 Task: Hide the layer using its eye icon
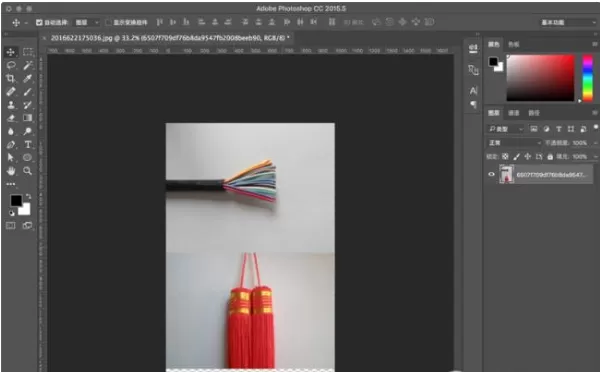[491, 175]
